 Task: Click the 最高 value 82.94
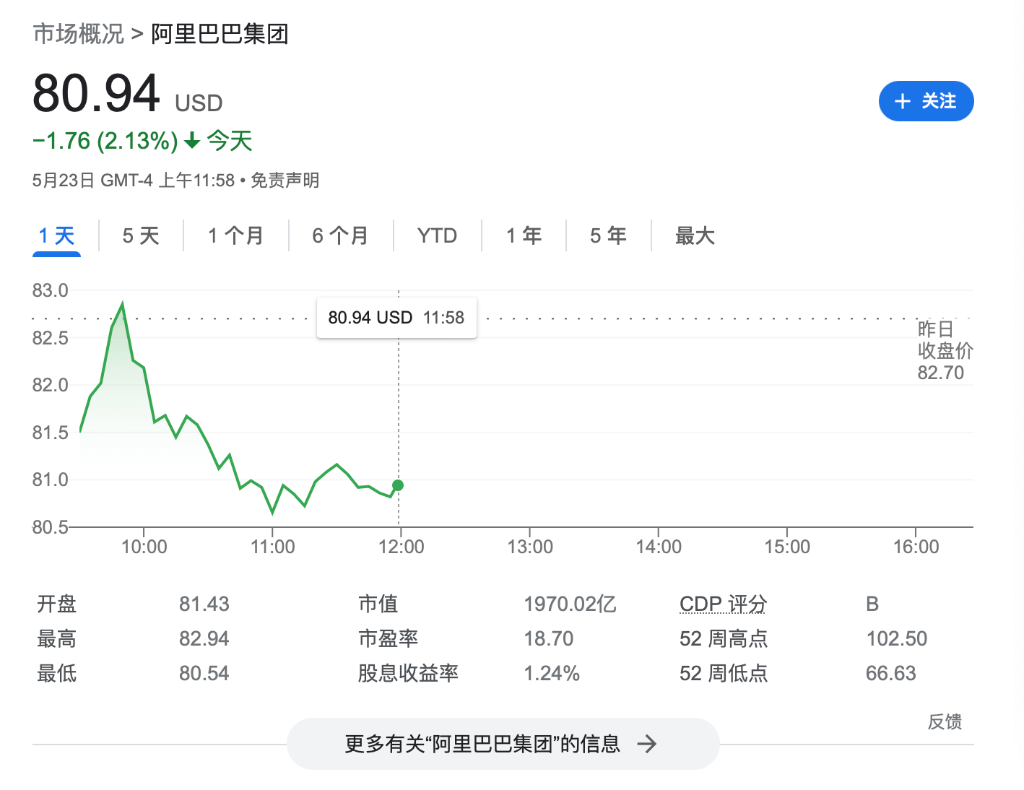tap(204, 639)
